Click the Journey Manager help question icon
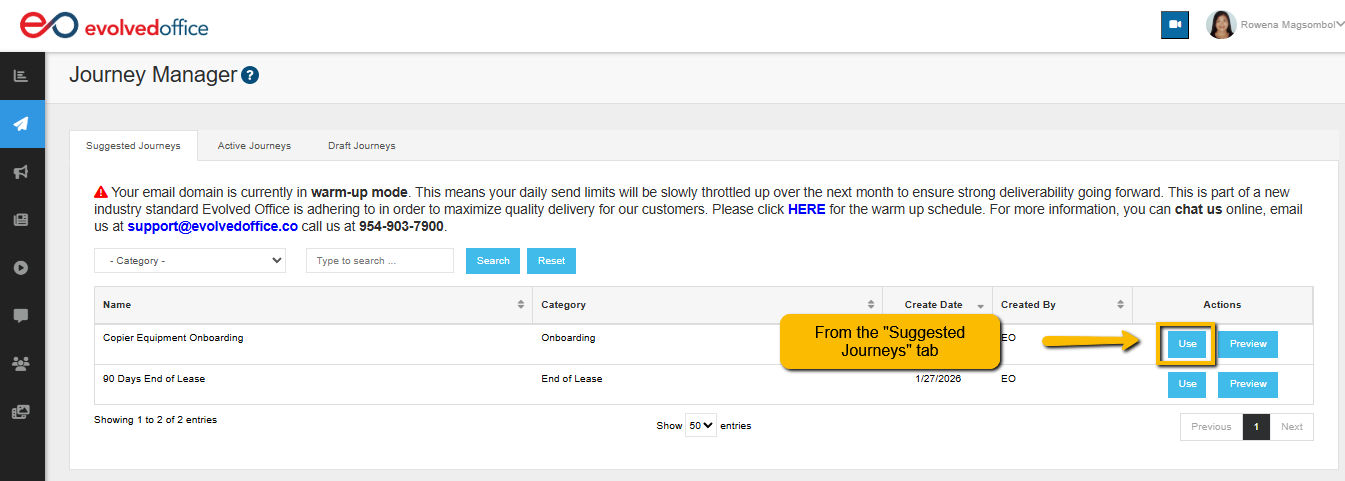This screenshot has width=1345, height=481. point(251,75)
